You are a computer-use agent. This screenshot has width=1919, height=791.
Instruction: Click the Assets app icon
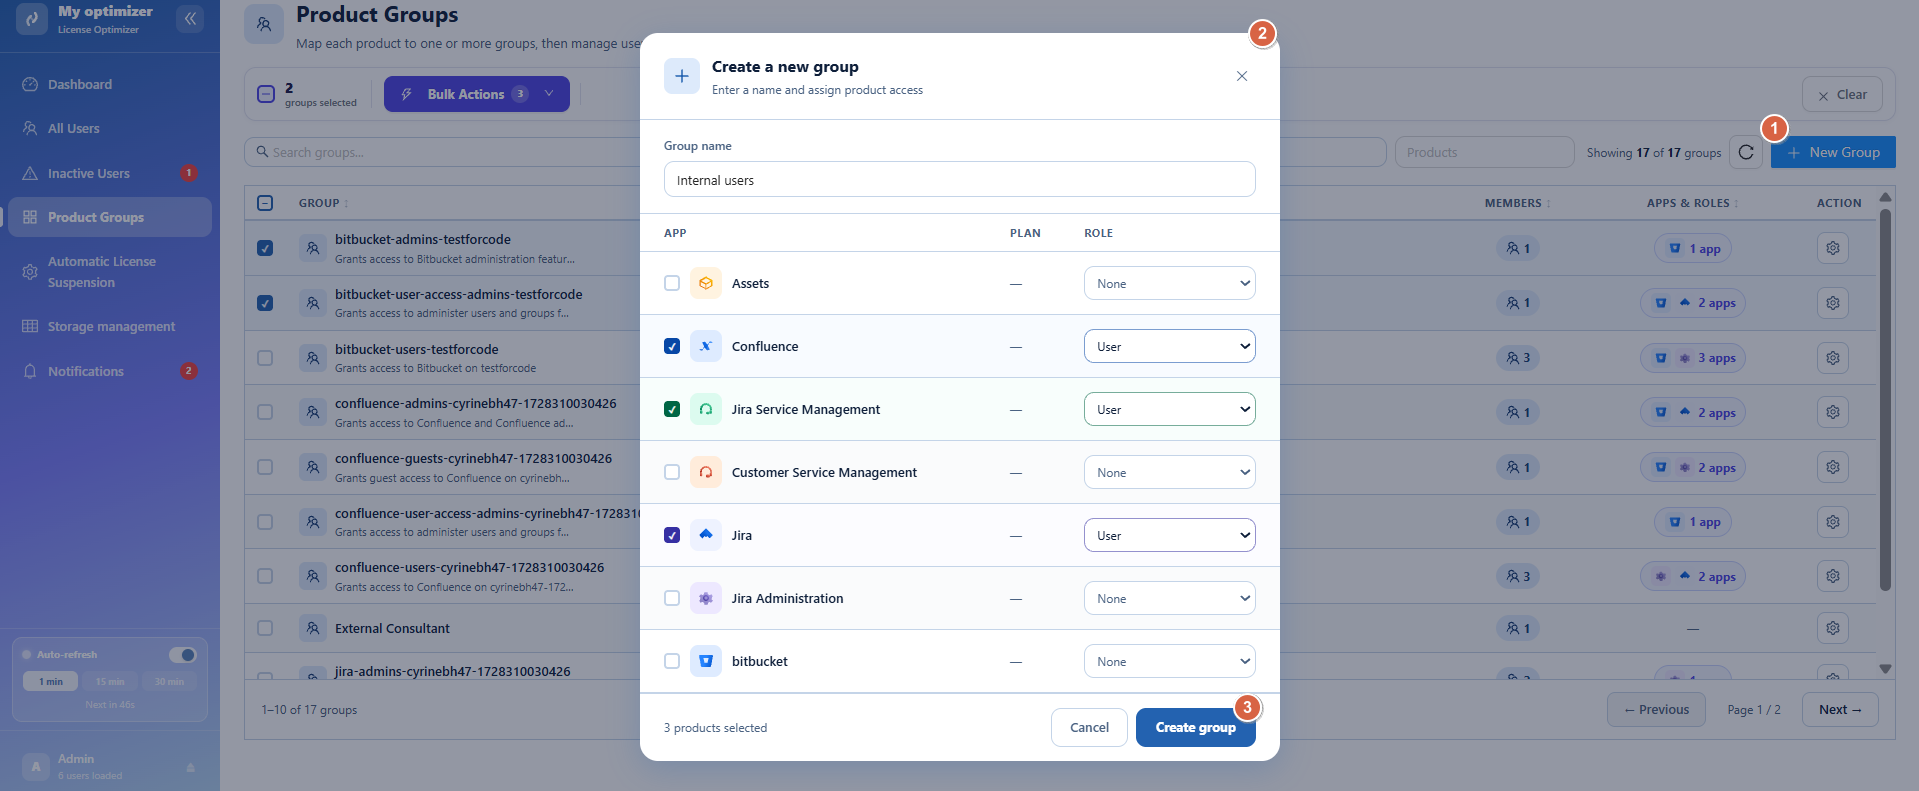[706, 283]
